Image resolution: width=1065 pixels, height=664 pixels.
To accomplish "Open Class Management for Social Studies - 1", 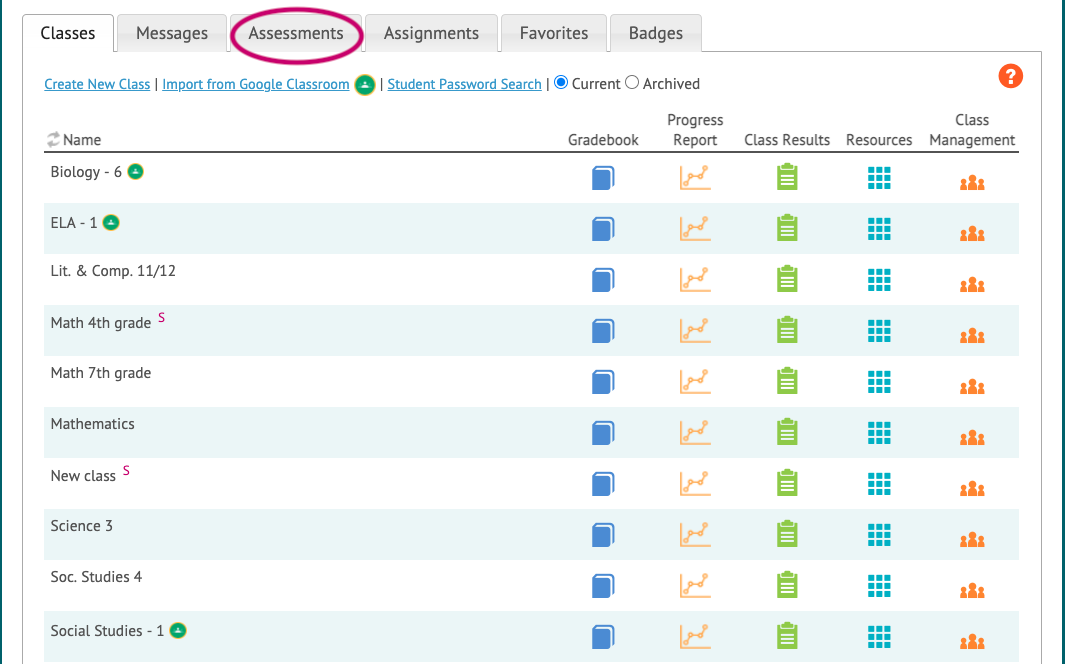I will (972, 641).
